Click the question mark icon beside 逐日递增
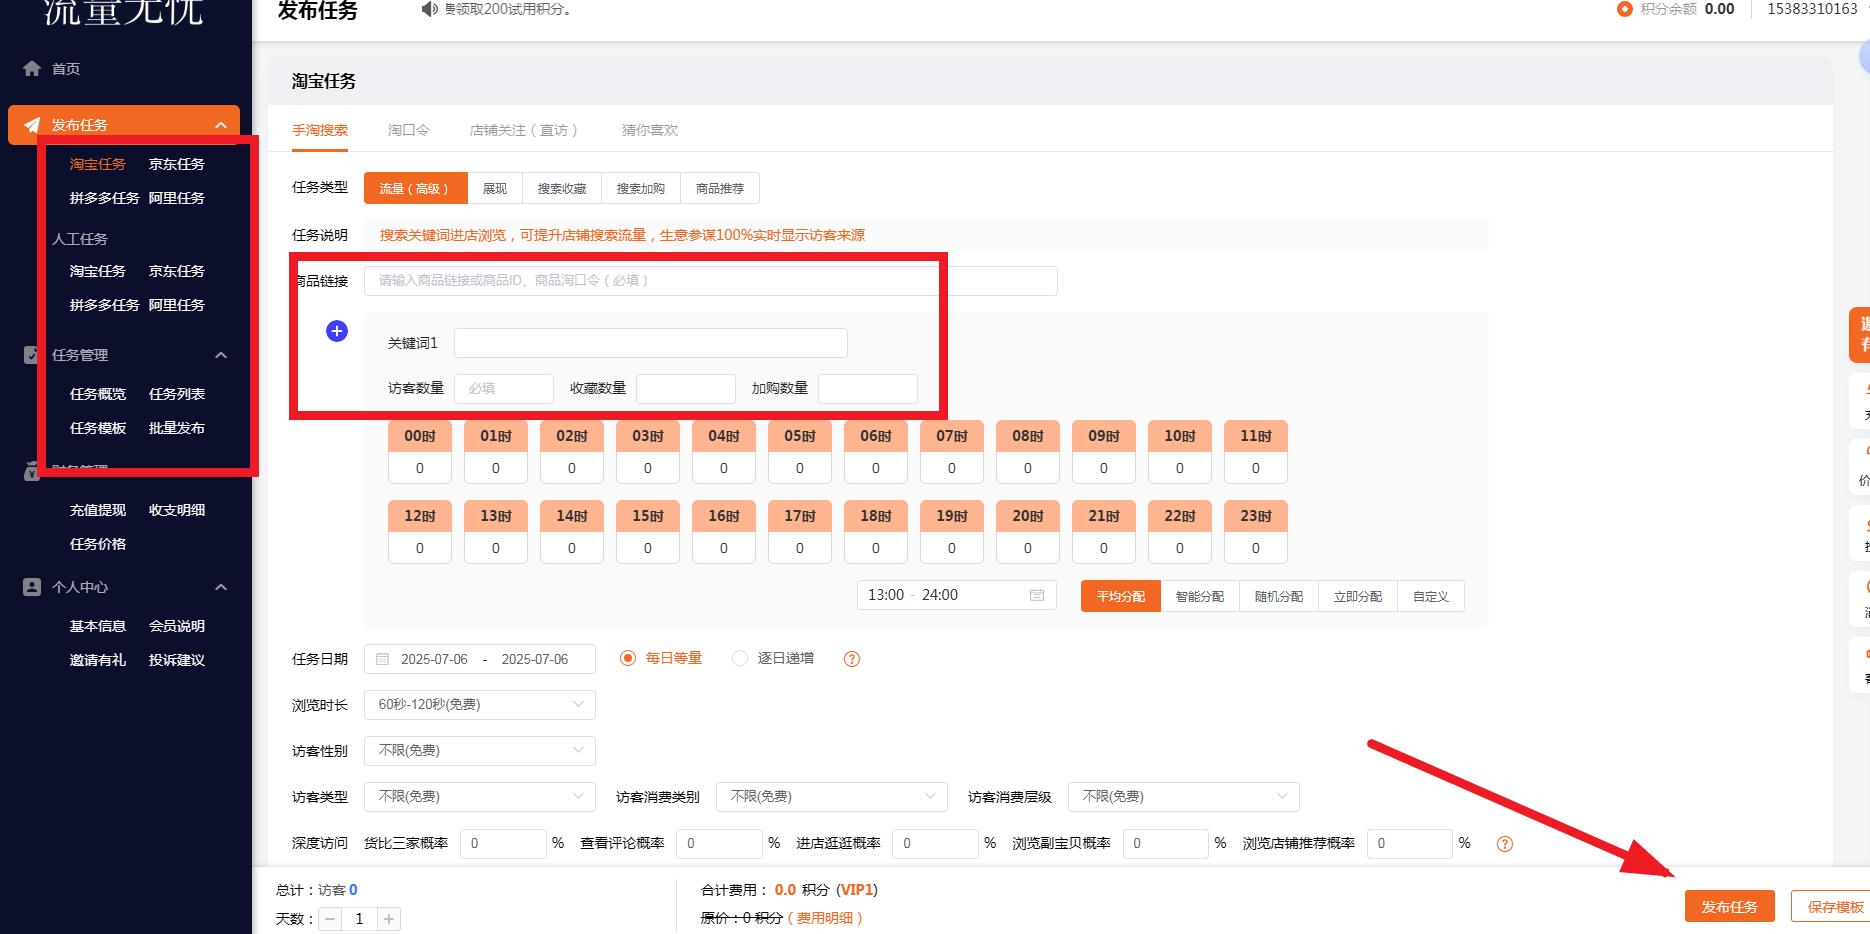Screen dimensions: 1870x934 [x=851, y=658]
